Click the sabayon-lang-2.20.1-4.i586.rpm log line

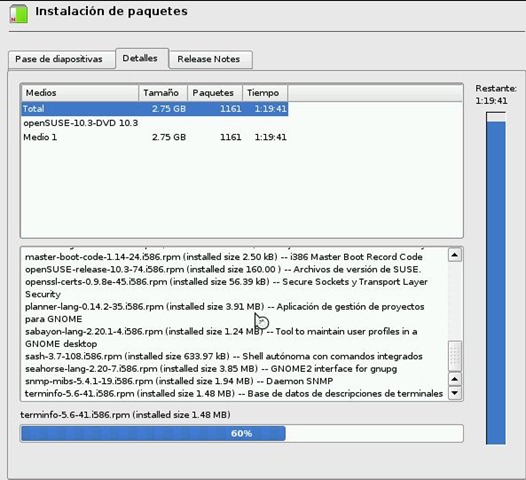tap(221, 337)
